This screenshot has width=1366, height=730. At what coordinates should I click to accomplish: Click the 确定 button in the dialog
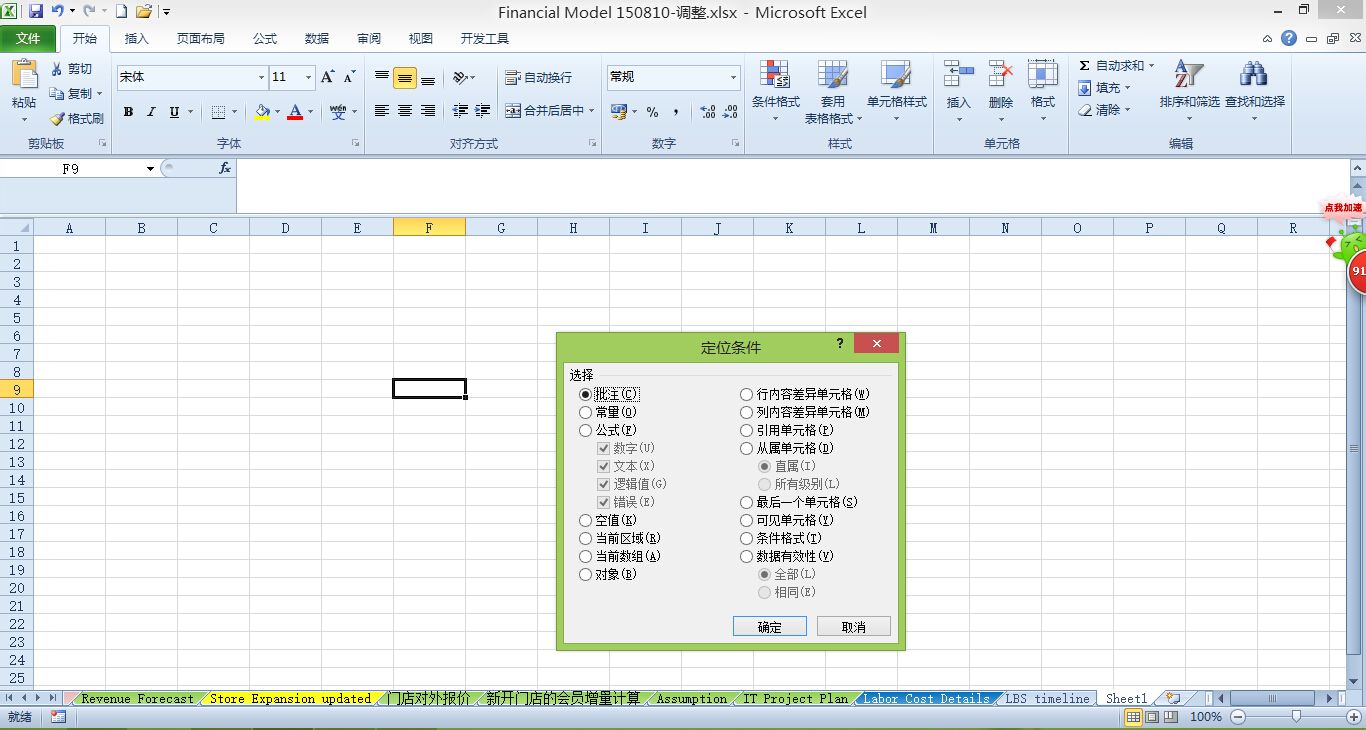[x=769, y=625]
